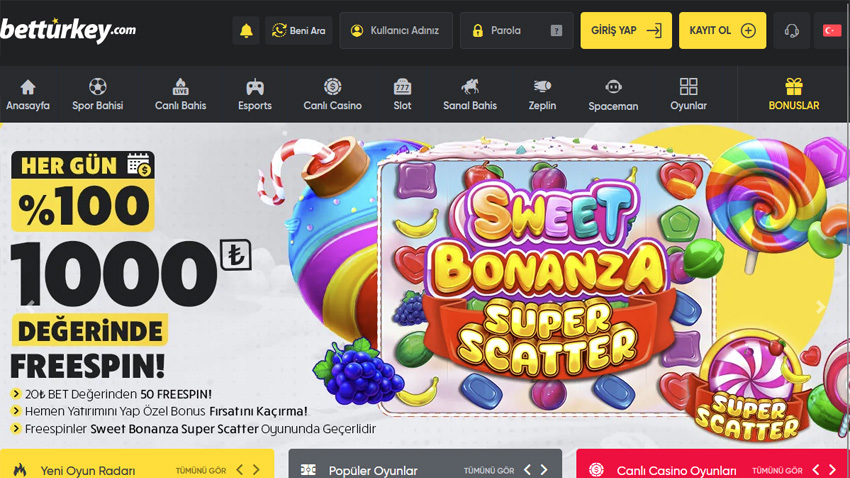Select the Turkish flag language icon
Viewport: 850px width, 478px height.
(x=831, y=31)
